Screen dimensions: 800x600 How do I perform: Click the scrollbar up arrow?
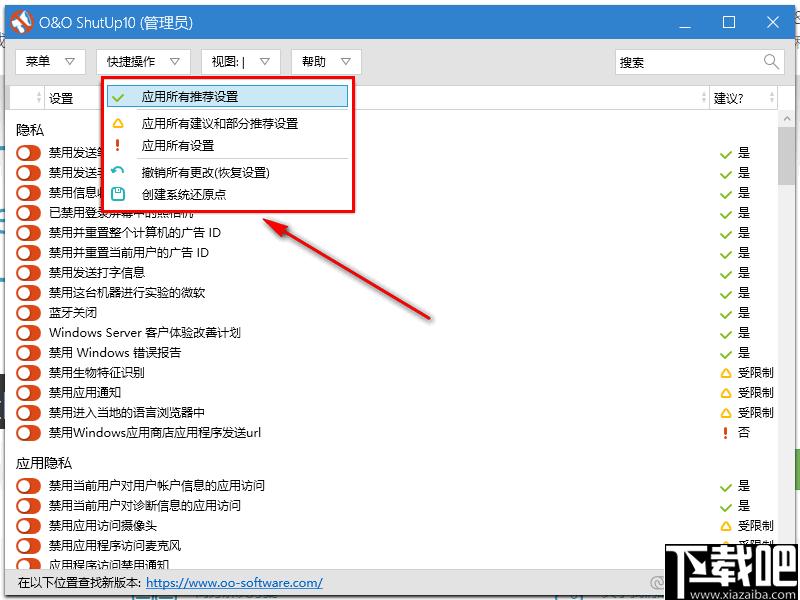tap(788, 119)
